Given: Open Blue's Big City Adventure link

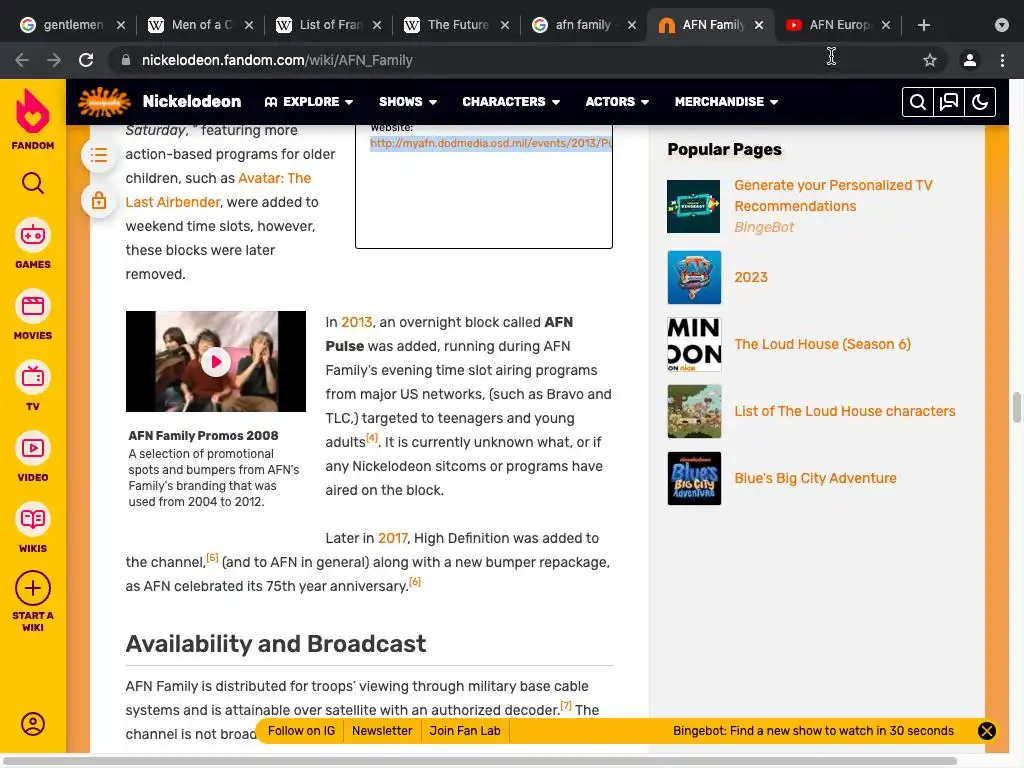Looking at the screenshot, I should [x=815, y=478].
